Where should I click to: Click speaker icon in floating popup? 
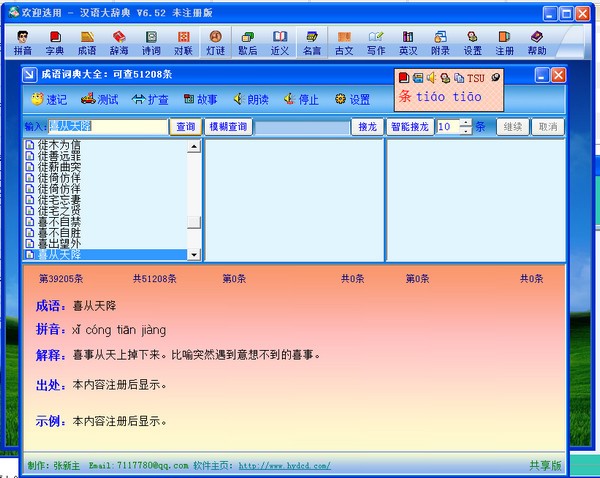431,78
